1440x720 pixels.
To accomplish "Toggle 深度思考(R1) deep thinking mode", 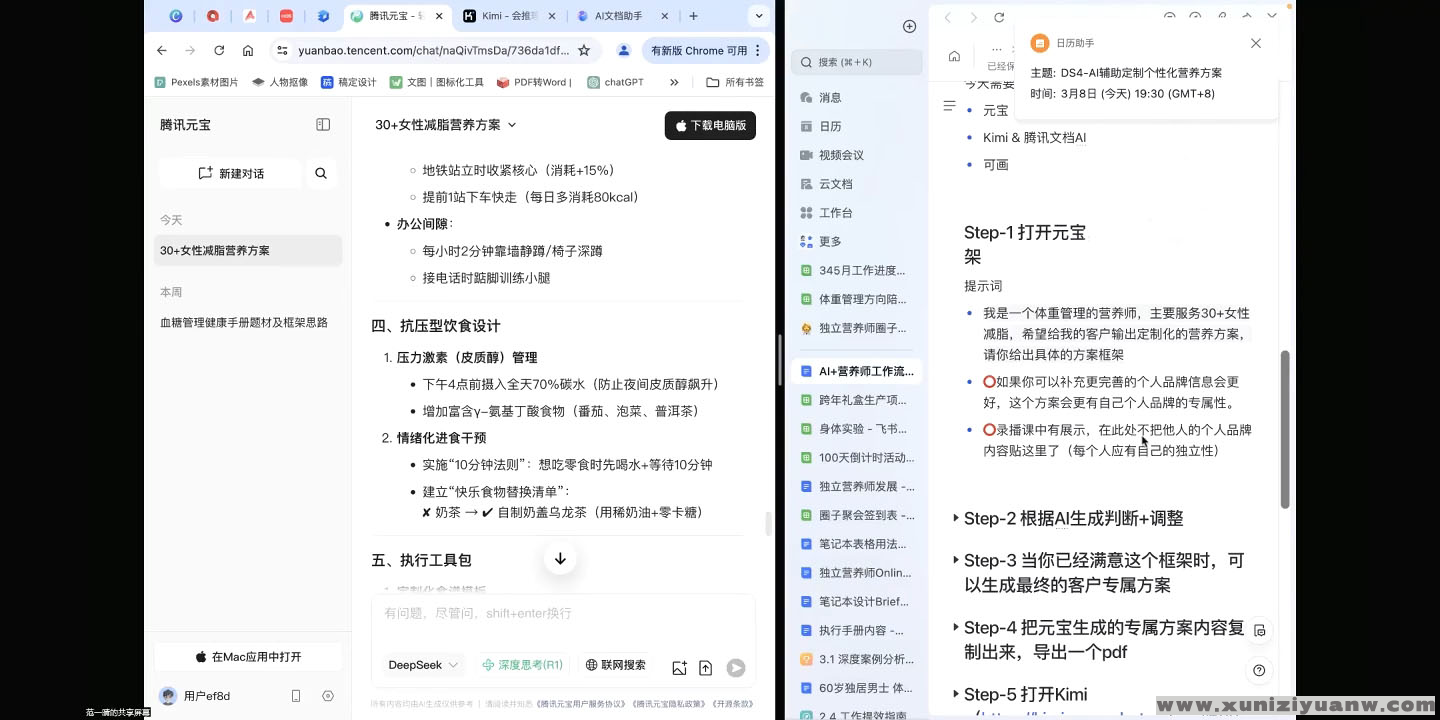I will click(x=522, y=665).
